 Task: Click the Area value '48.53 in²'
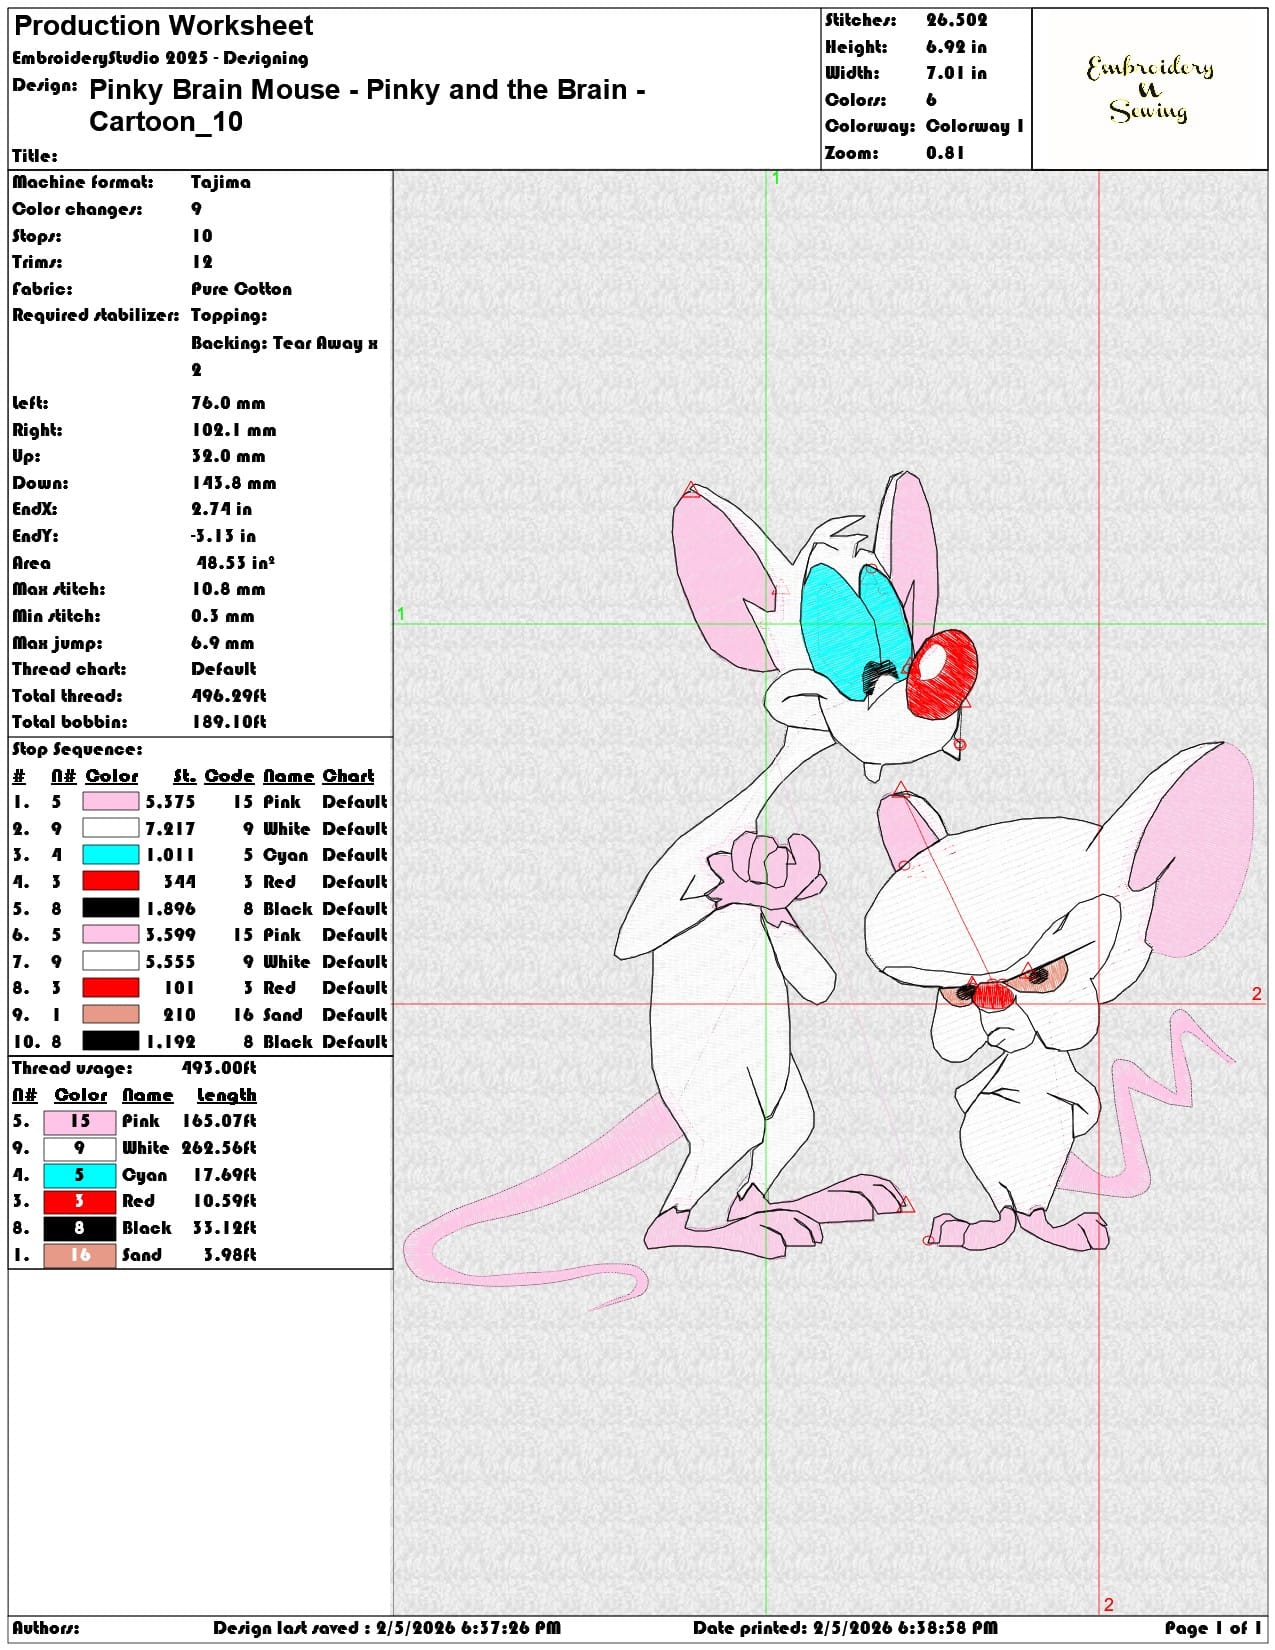(x=236, y=563)
